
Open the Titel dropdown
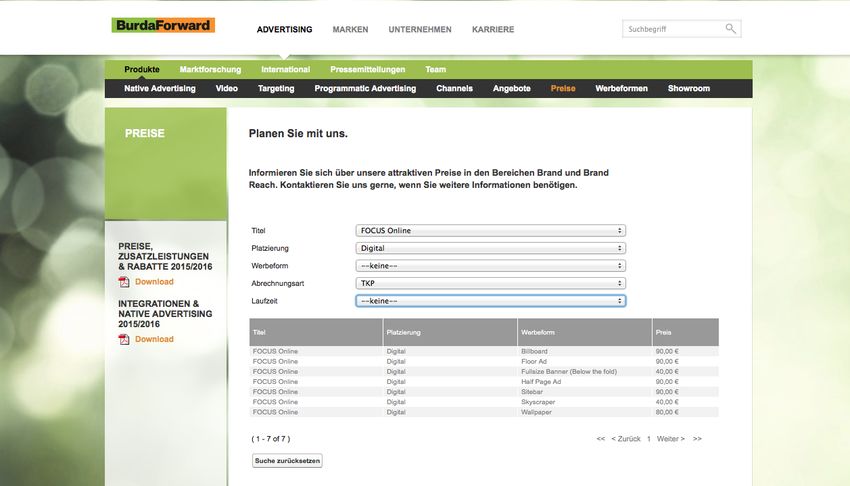pos(490,230)
